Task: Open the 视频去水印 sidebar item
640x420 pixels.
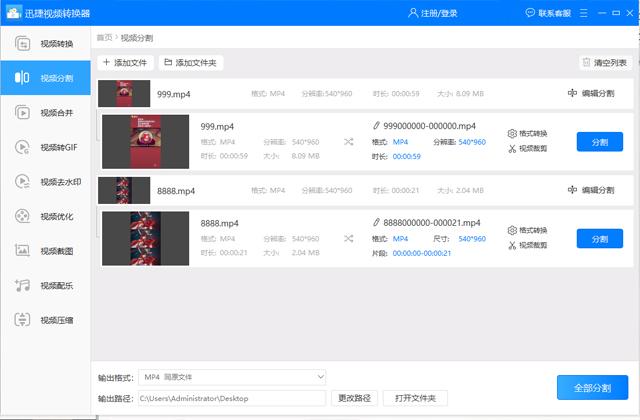Action: coord(45,182)
